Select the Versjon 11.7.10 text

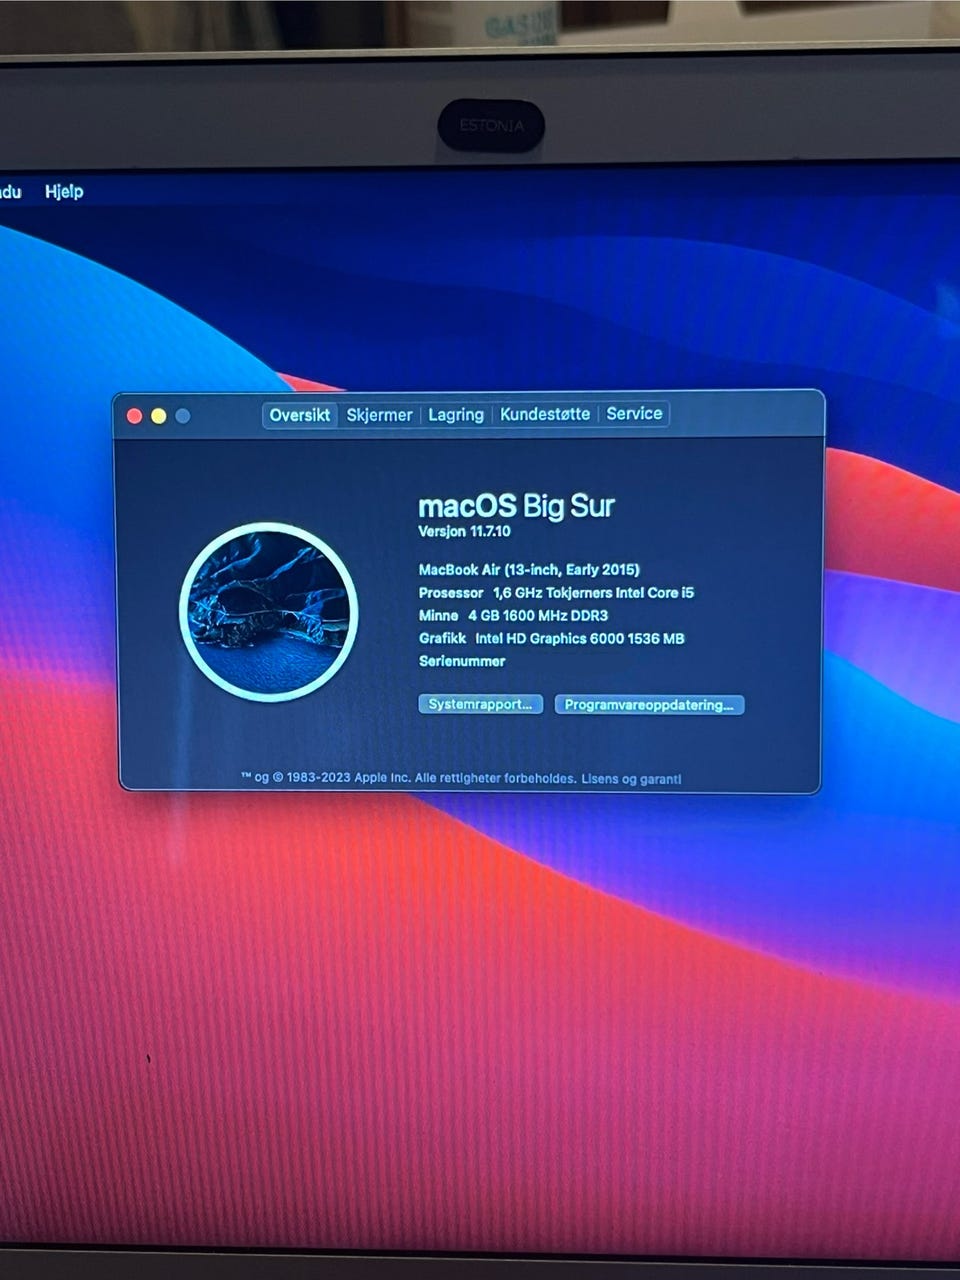[464, 531]
